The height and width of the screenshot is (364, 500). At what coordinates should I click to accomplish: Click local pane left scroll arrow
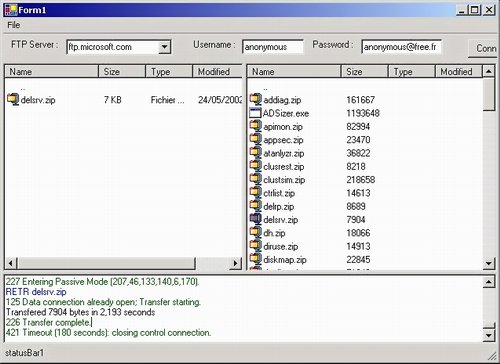11,263
